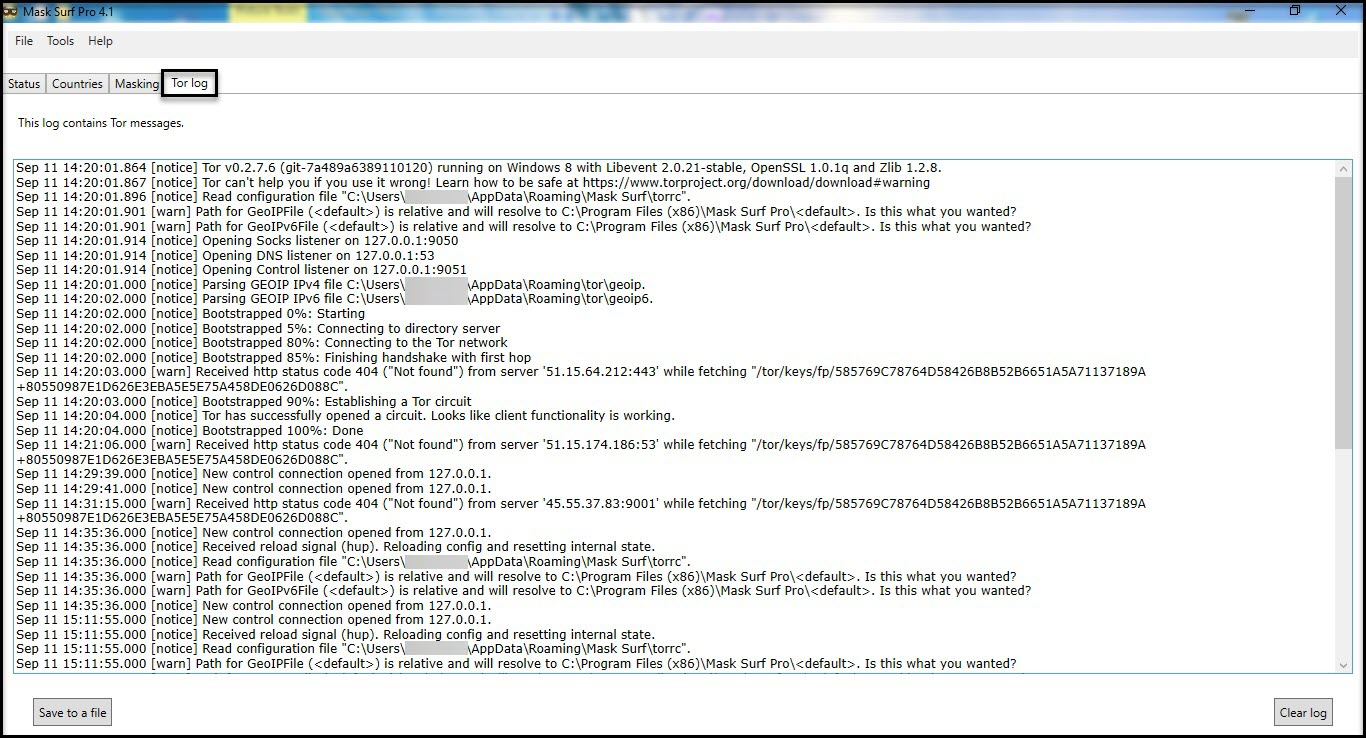Click the warning from server '51.15.64.212:443'
Viewport: 1366px width, 738px height.
581,379
